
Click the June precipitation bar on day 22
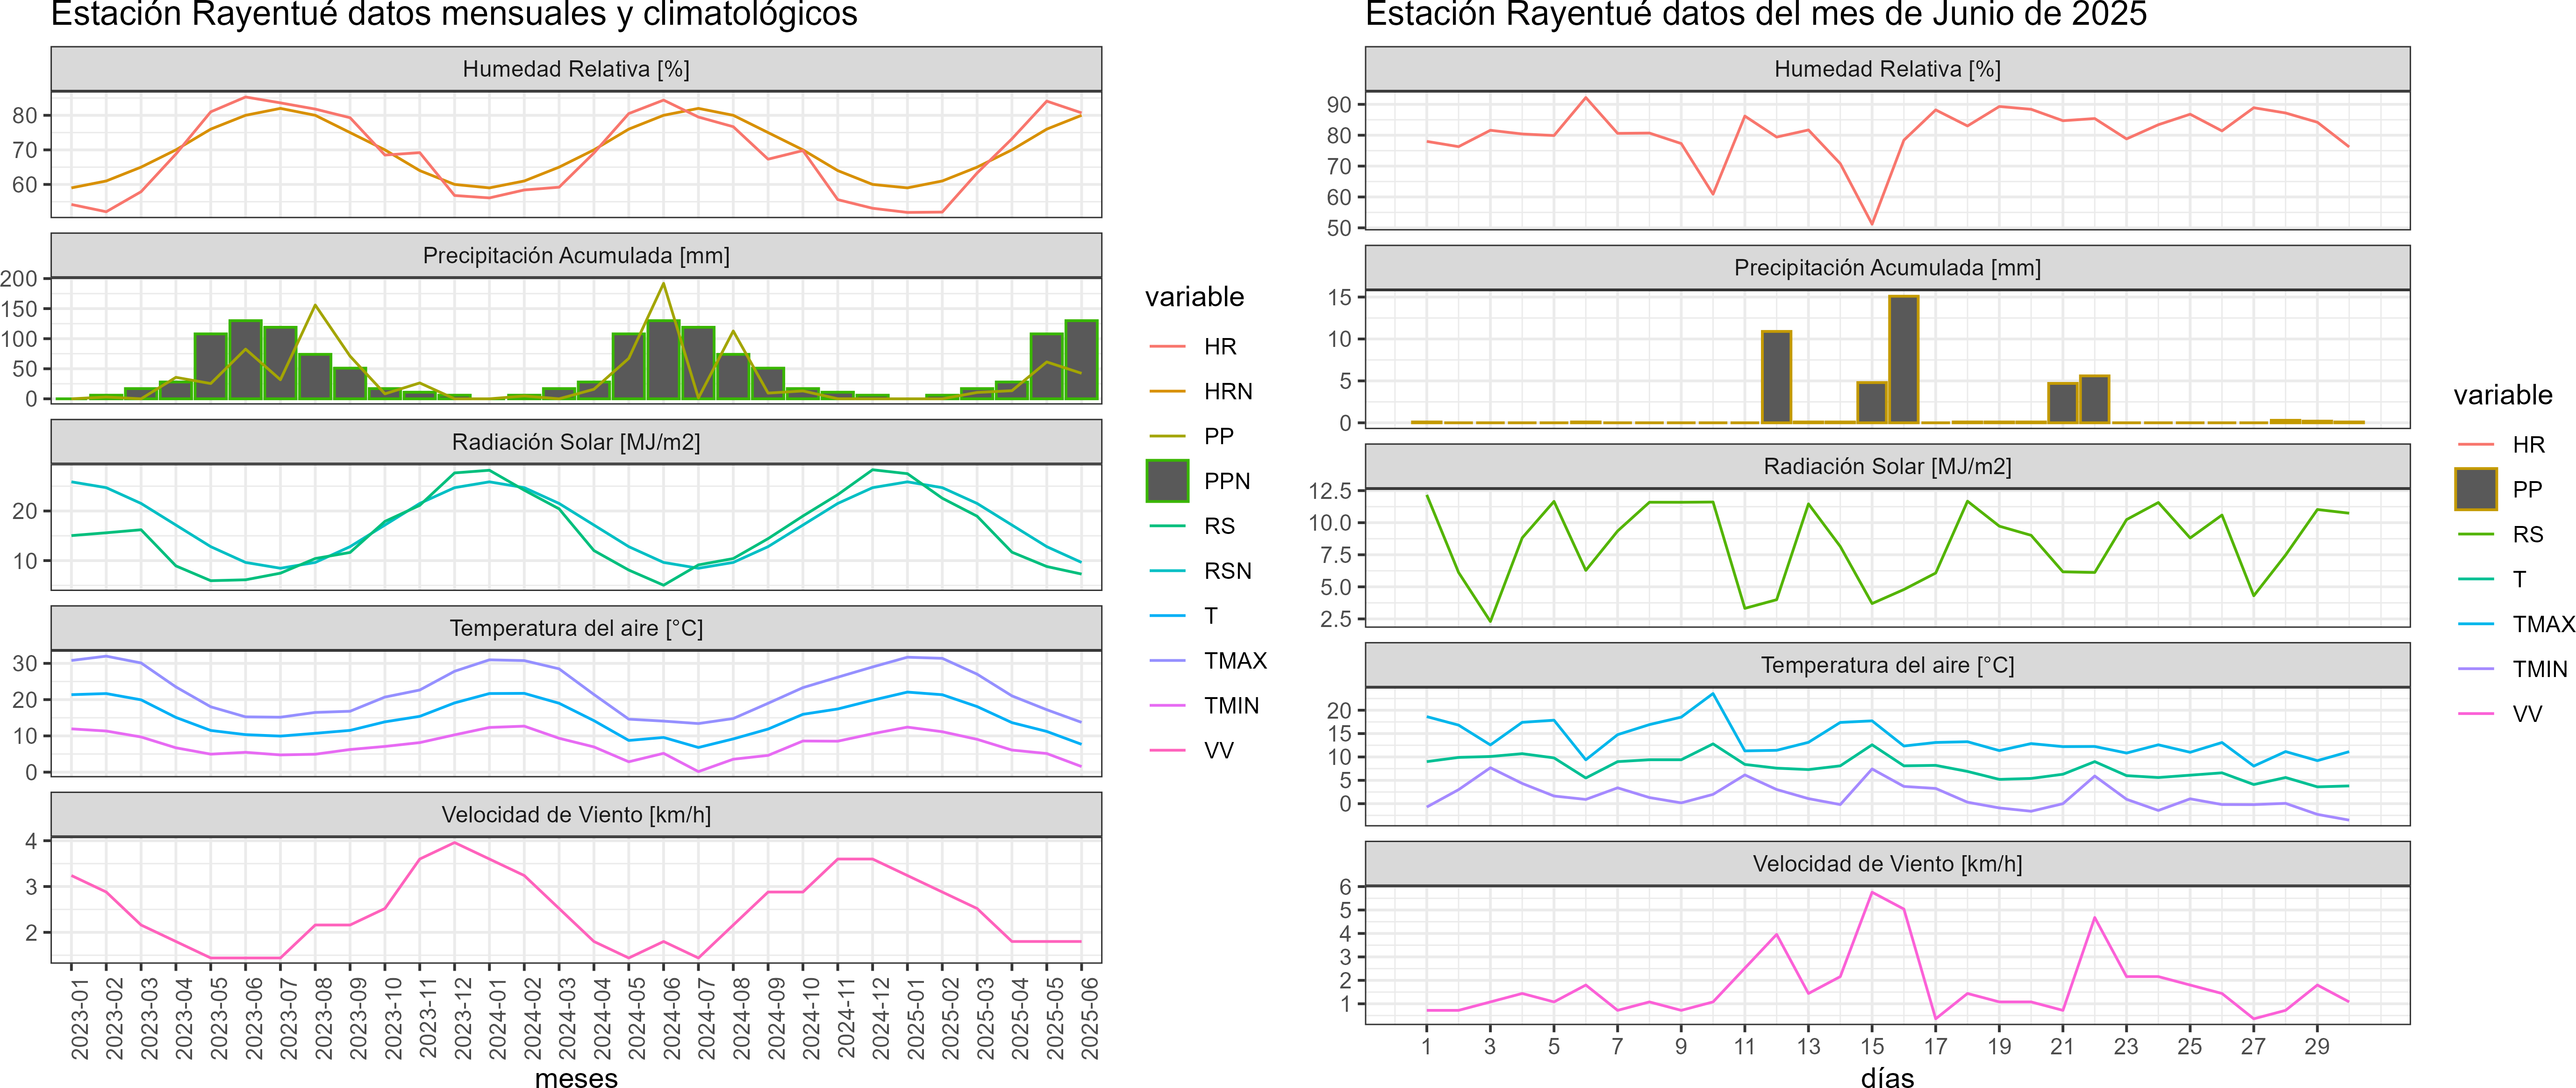click(2095, 399)
